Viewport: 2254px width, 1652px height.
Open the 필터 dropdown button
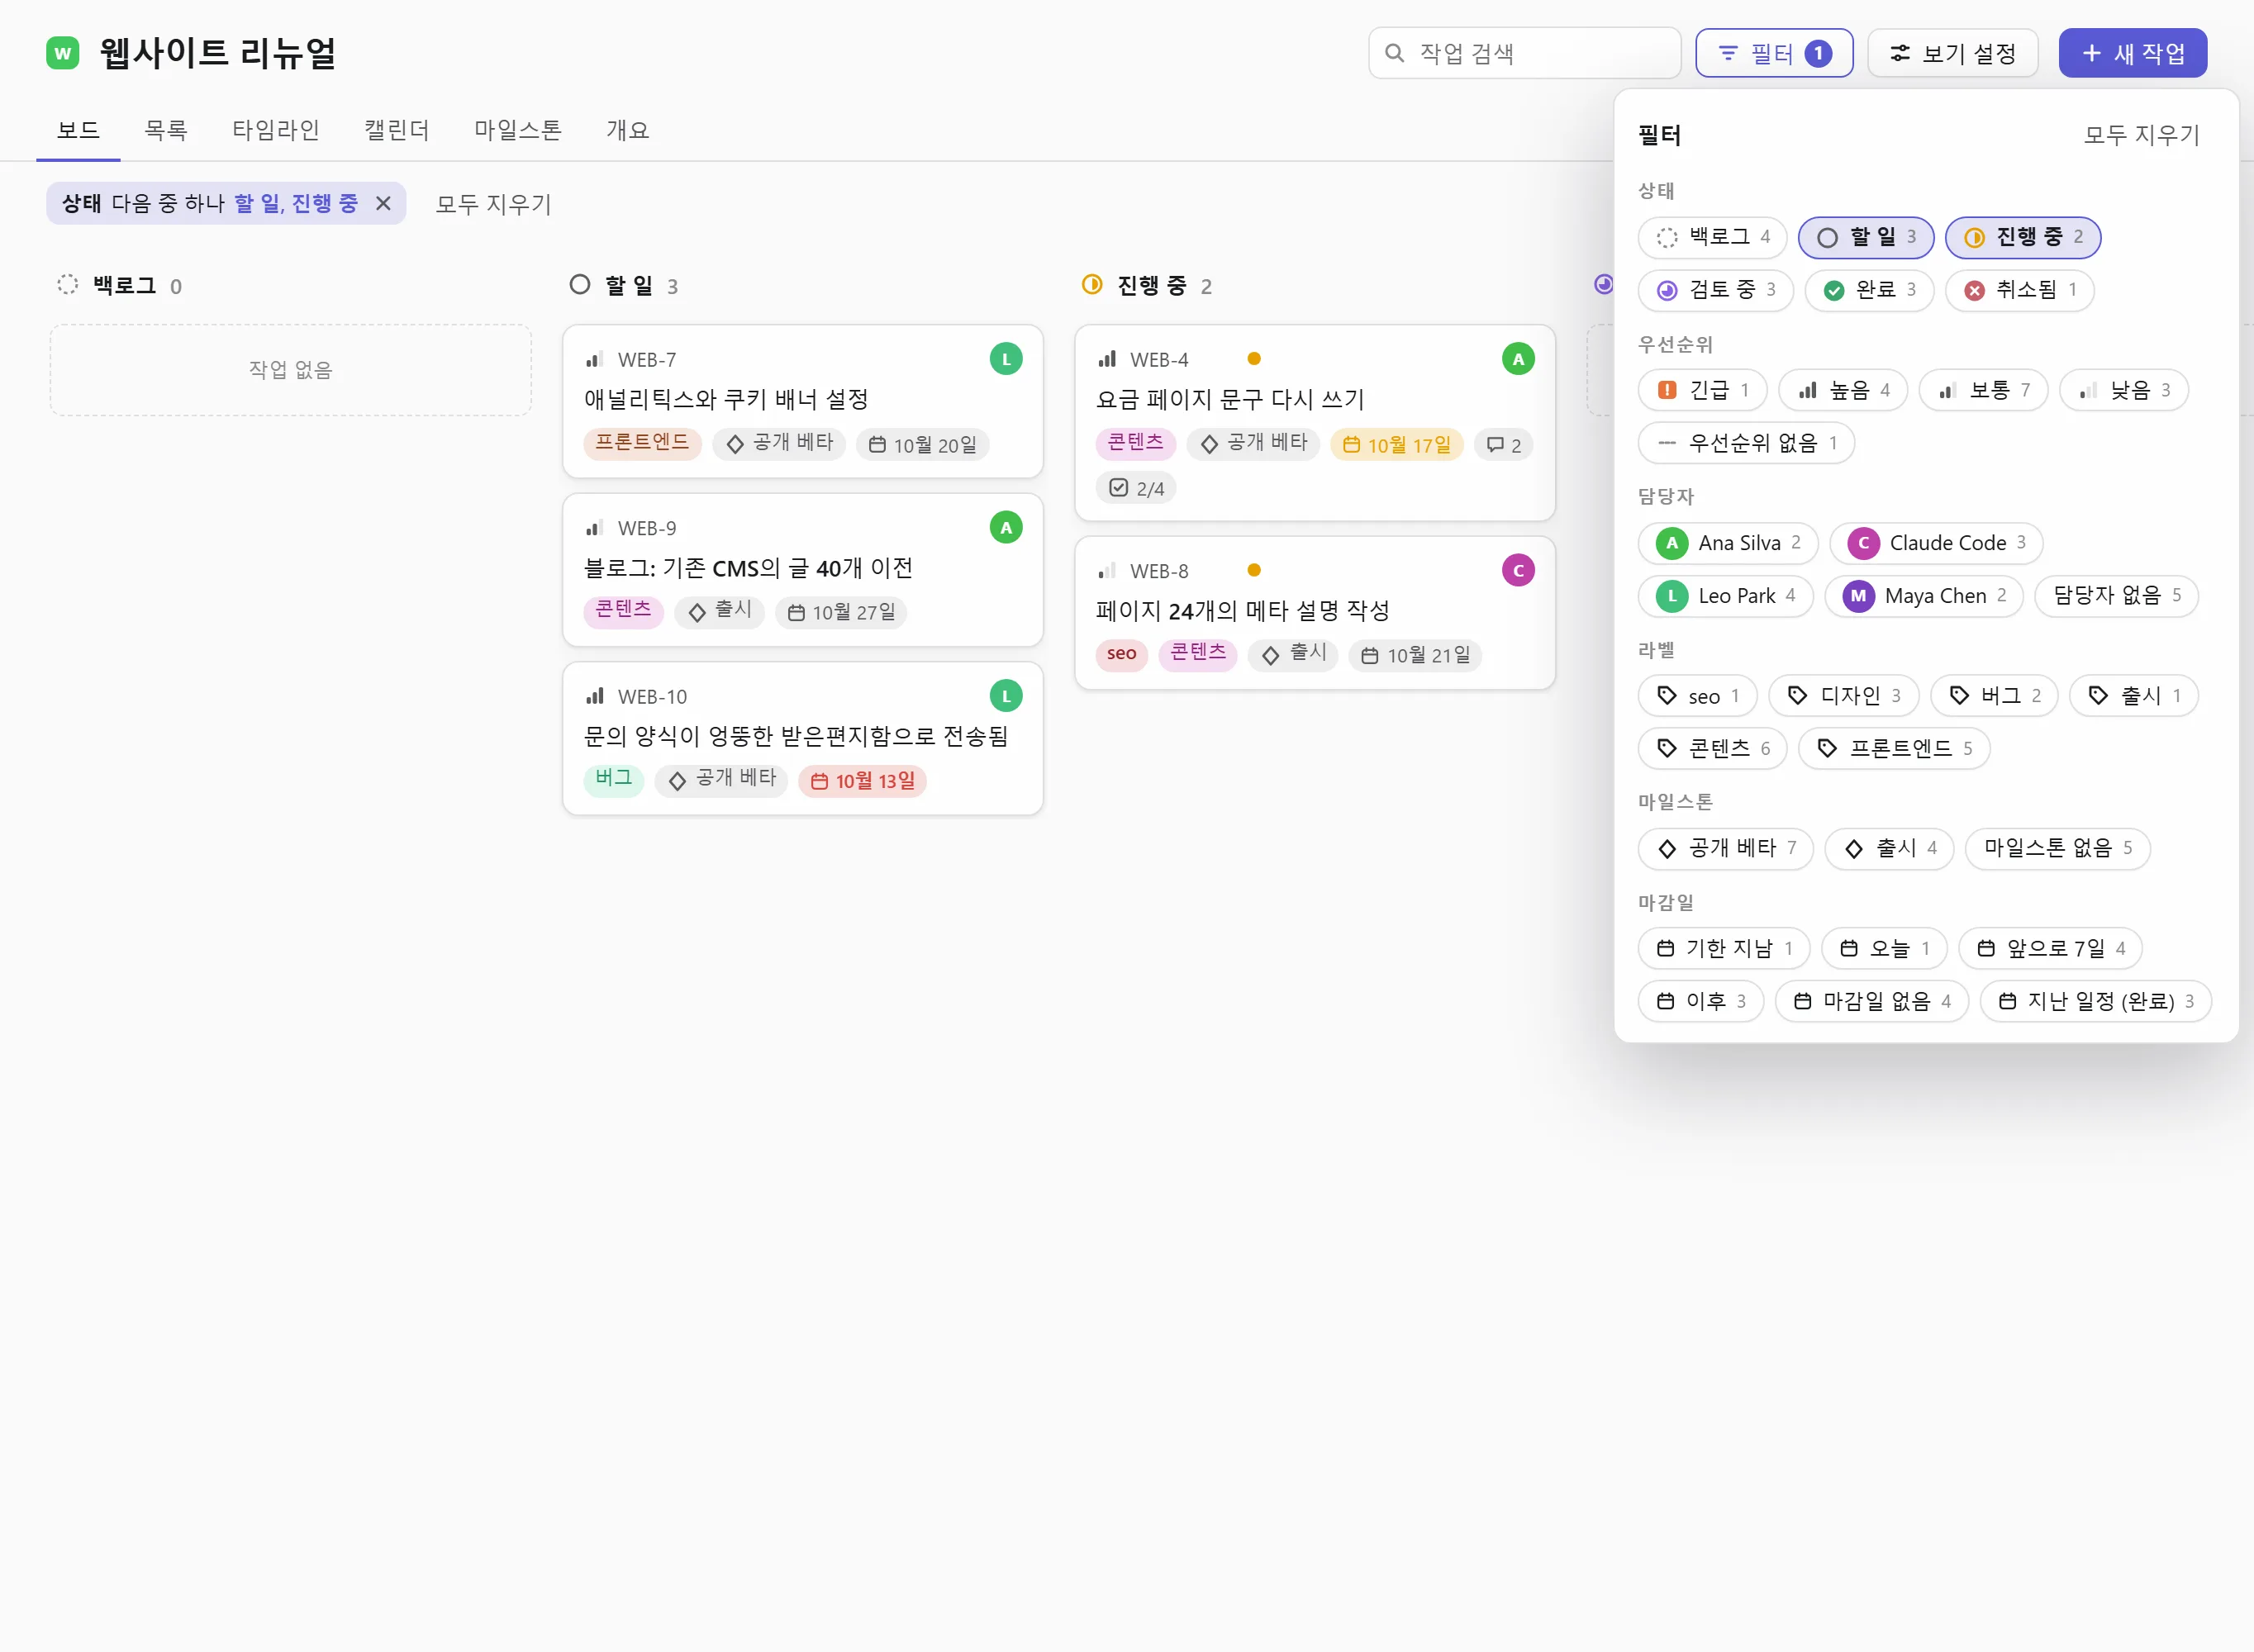click(x=1774, y=53)
